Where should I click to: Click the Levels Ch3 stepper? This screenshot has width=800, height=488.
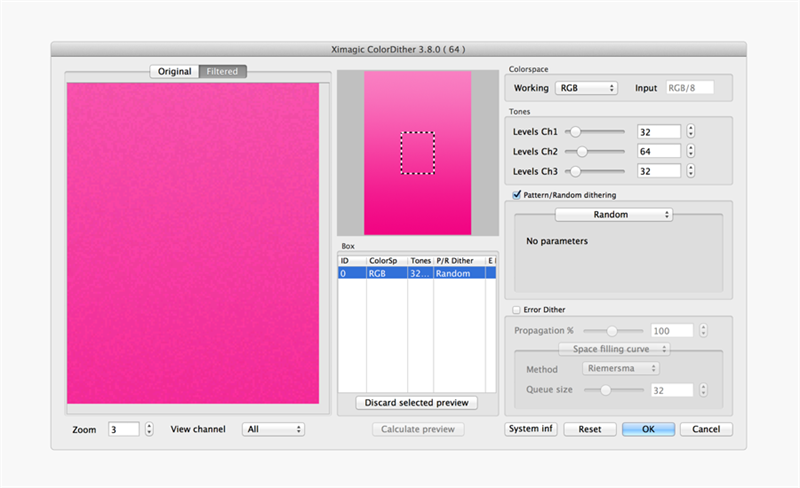pos(691,171)
